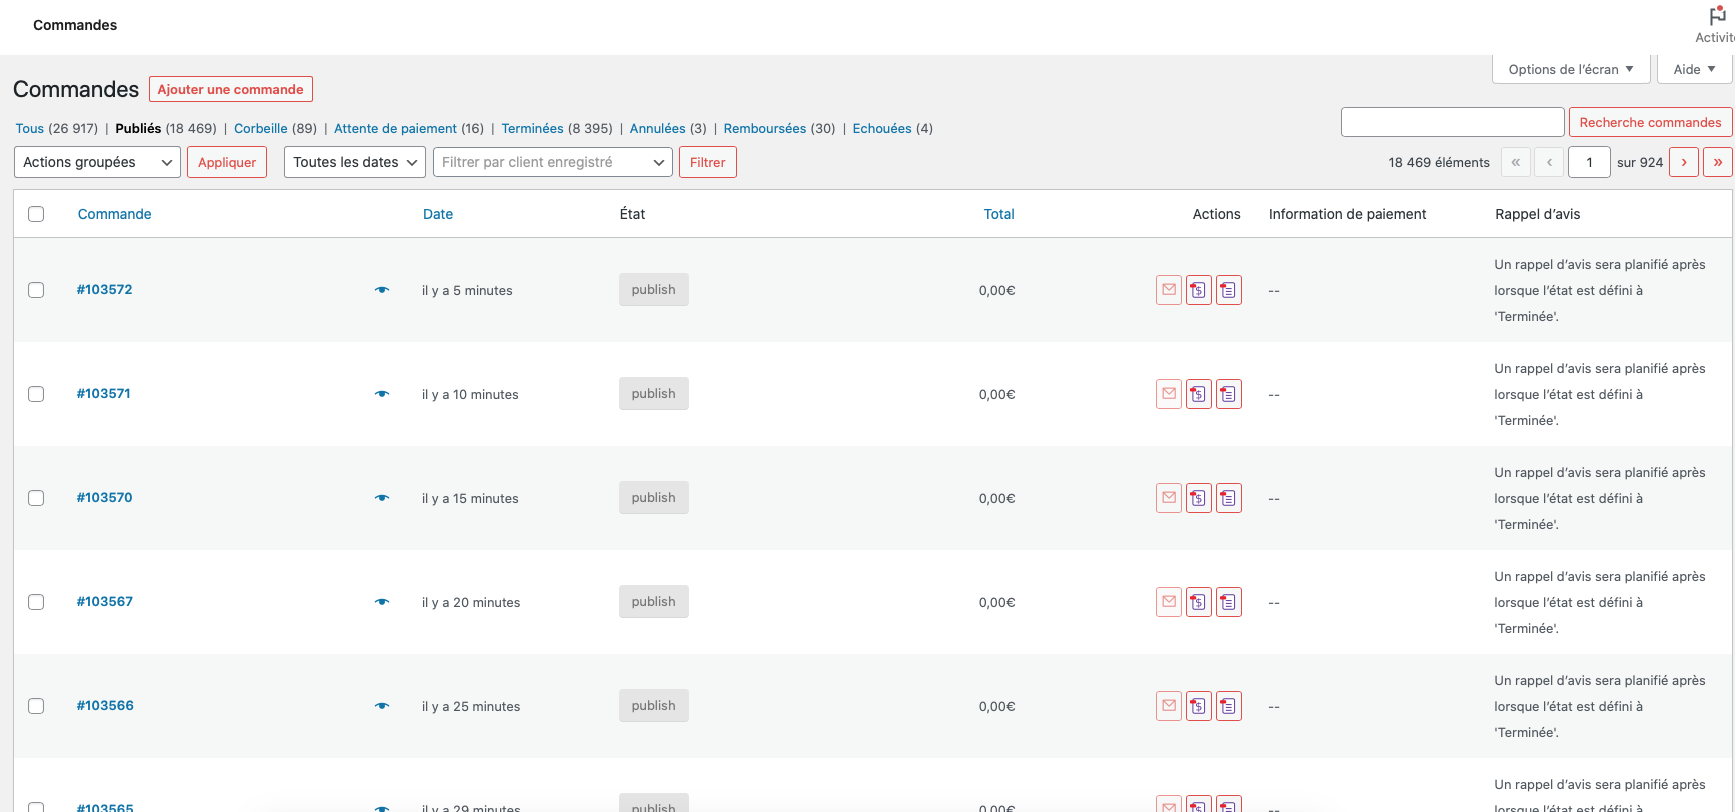Preview order #103571 with the eye icon
The image size is (1735, 812).
pyautogui.click(x=382, y=394)
